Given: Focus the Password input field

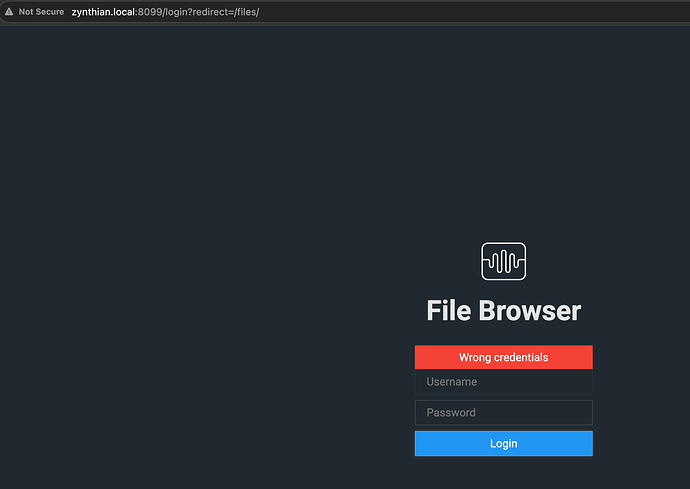Looking at the screenshot, I should tap(503, 412).
